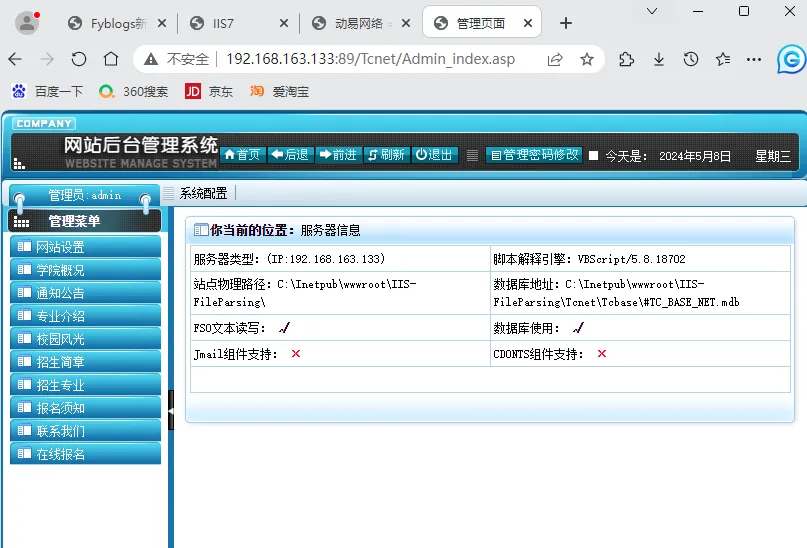
Task: Click the 后退 toolbar button
Action: (x=290, y=154)
